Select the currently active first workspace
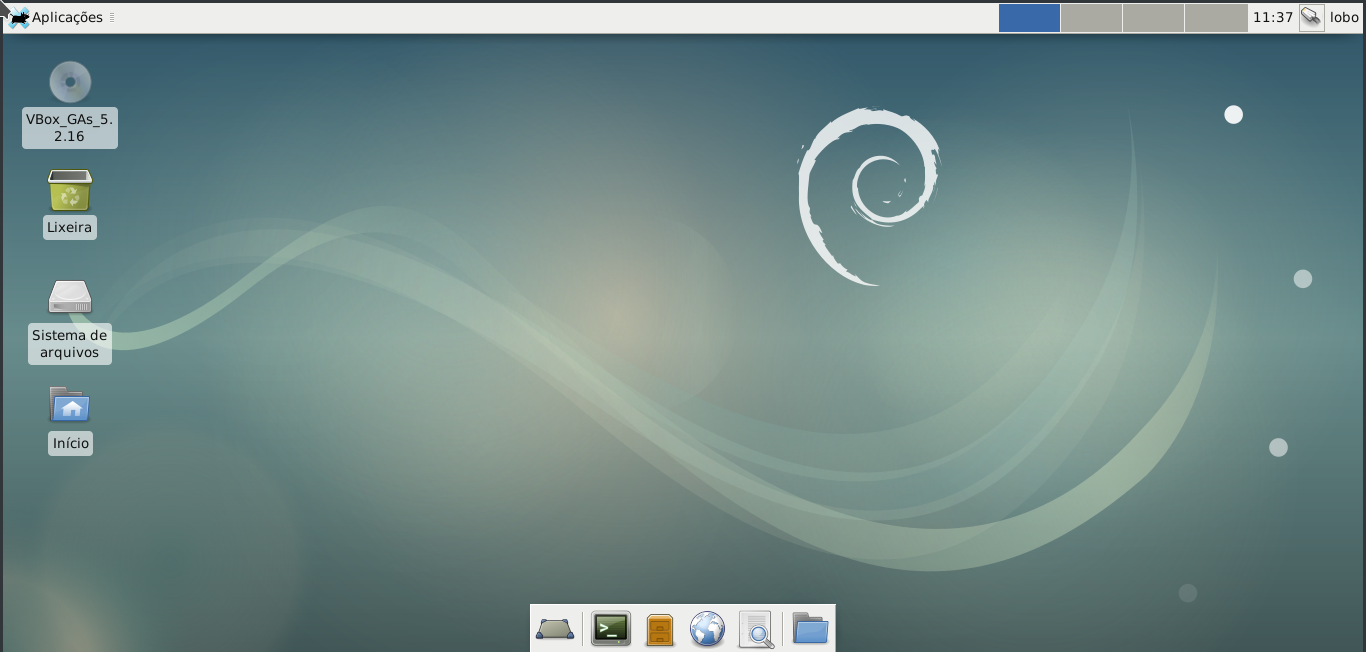The image size is (1366, 652). coord(1029,17)
